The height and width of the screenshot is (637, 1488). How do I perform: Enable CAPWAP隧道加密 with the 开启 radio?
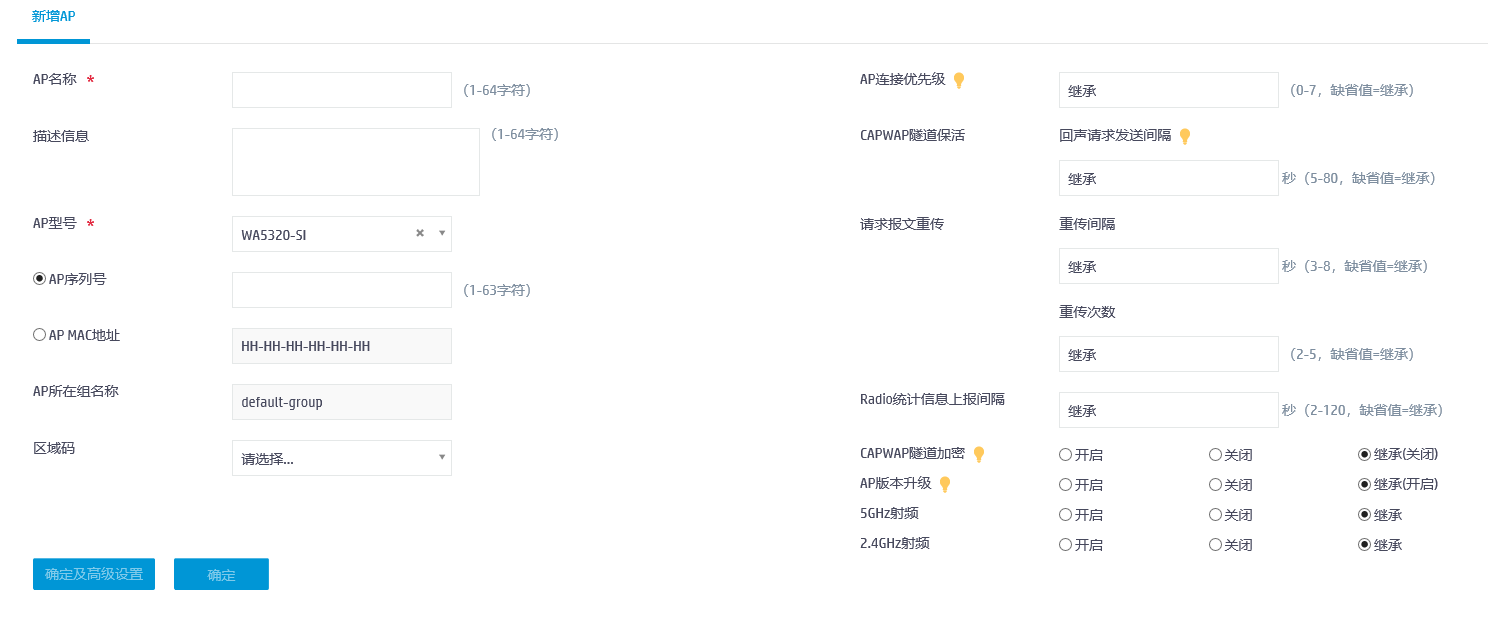[1066, 455]
